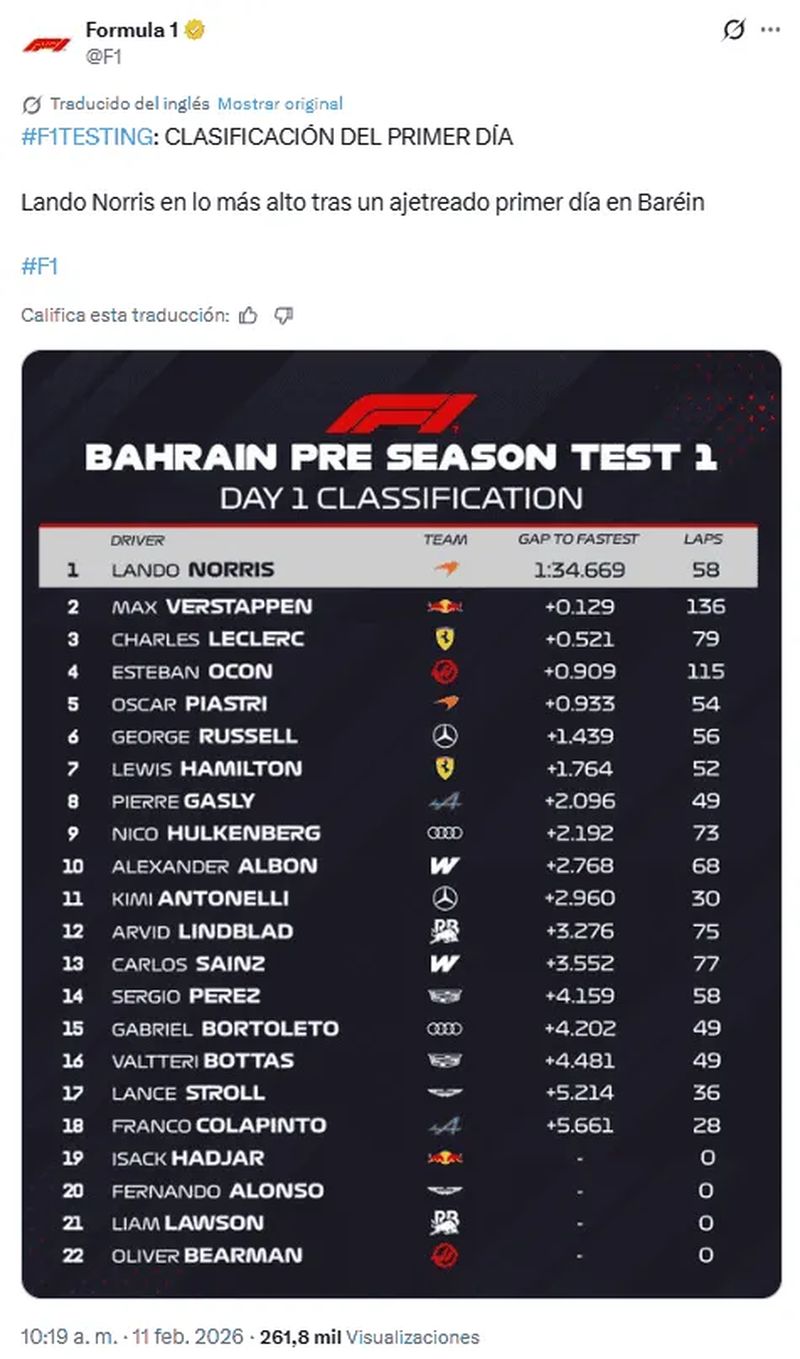The image size is (800, 1359).
Task: Click the 261,8 mil Visualizaciones count
Action: coord(370,1337)
